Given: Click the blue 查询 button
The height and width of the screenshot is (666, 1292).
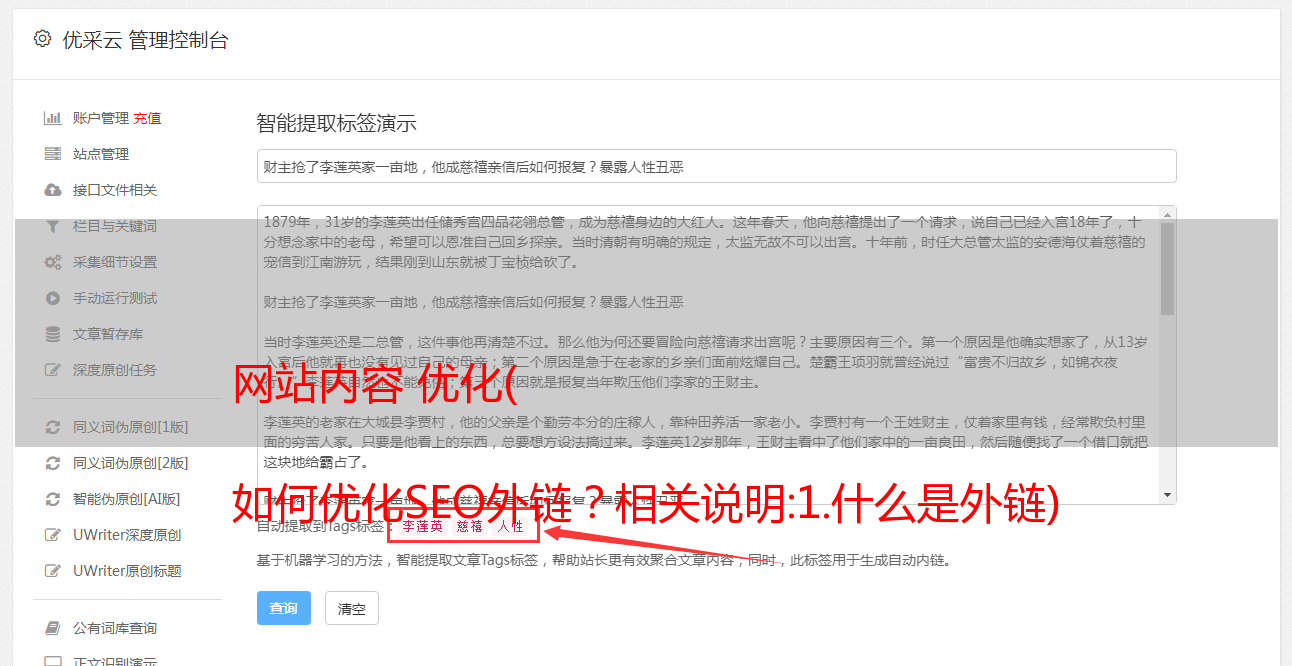Looking at the screenshot, I should 284,608.
